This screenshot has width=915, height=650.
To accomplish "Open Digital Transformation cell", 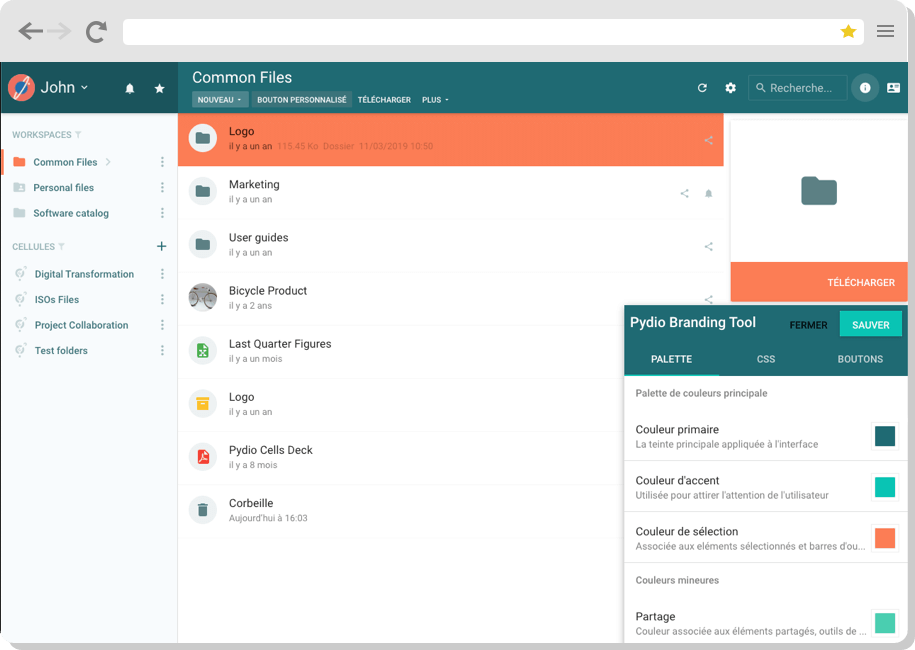I will [x=83, y=274].
